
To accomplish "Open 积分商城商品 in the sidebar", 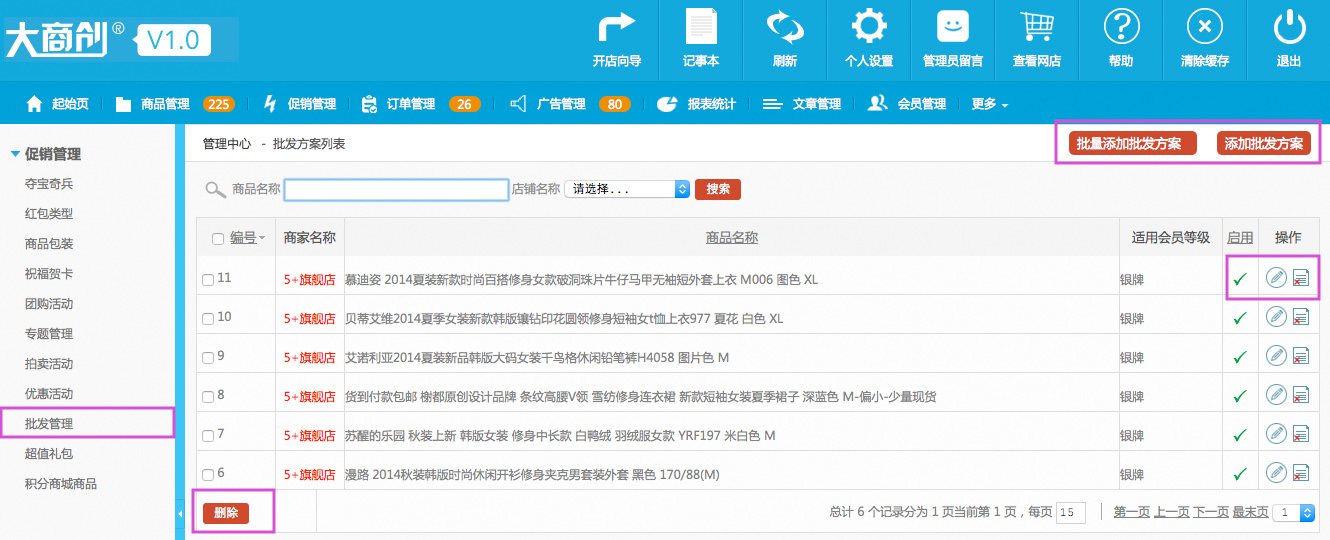I will point(61,483).
